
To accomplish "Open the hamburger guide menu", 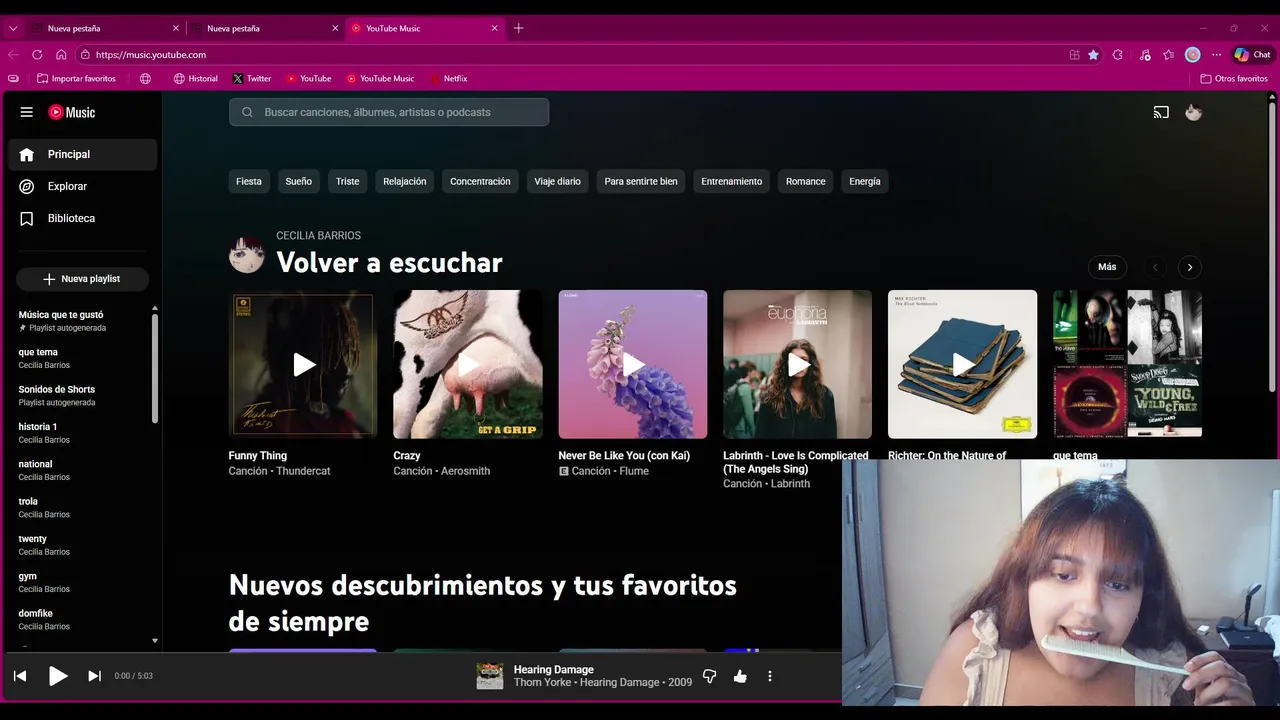I will [x=27, y=113].
